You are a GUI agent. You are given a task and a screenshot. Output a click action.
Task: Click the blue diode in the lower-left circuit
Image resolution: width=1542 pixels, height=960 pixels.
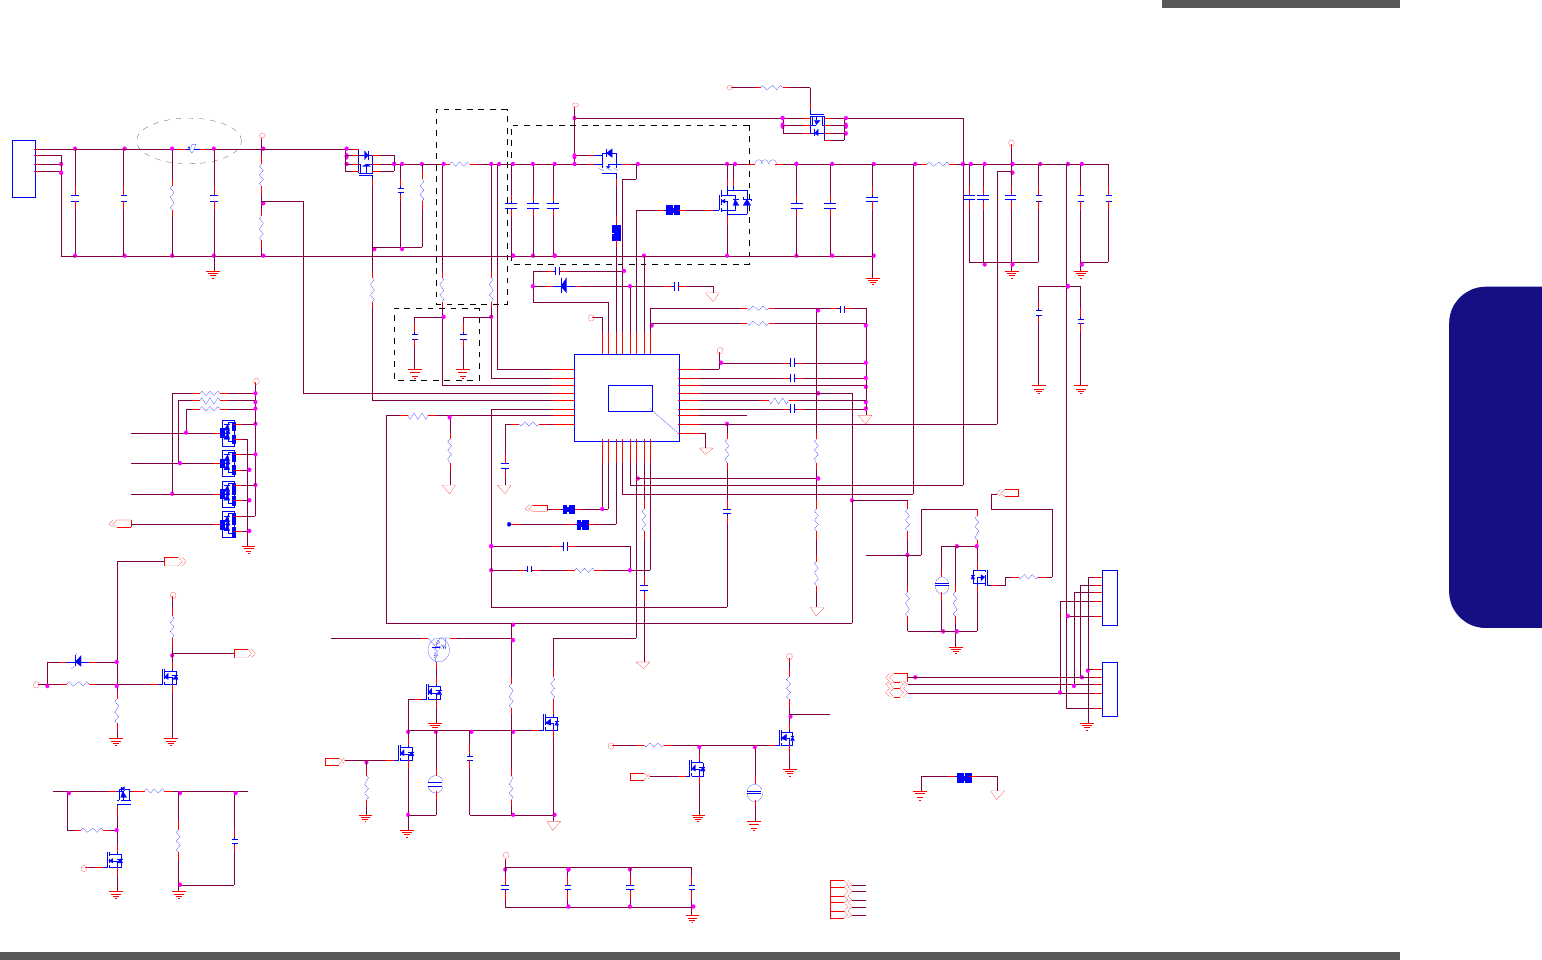(79, 661)
